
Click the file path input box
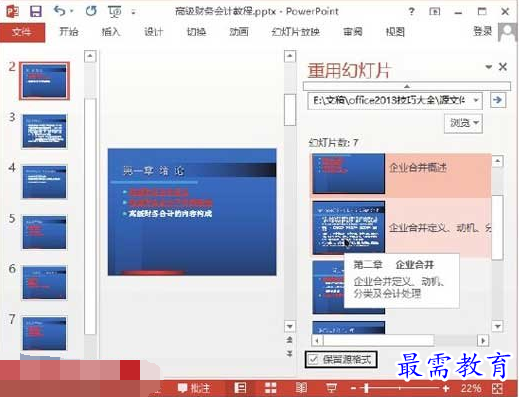(389, 100)
